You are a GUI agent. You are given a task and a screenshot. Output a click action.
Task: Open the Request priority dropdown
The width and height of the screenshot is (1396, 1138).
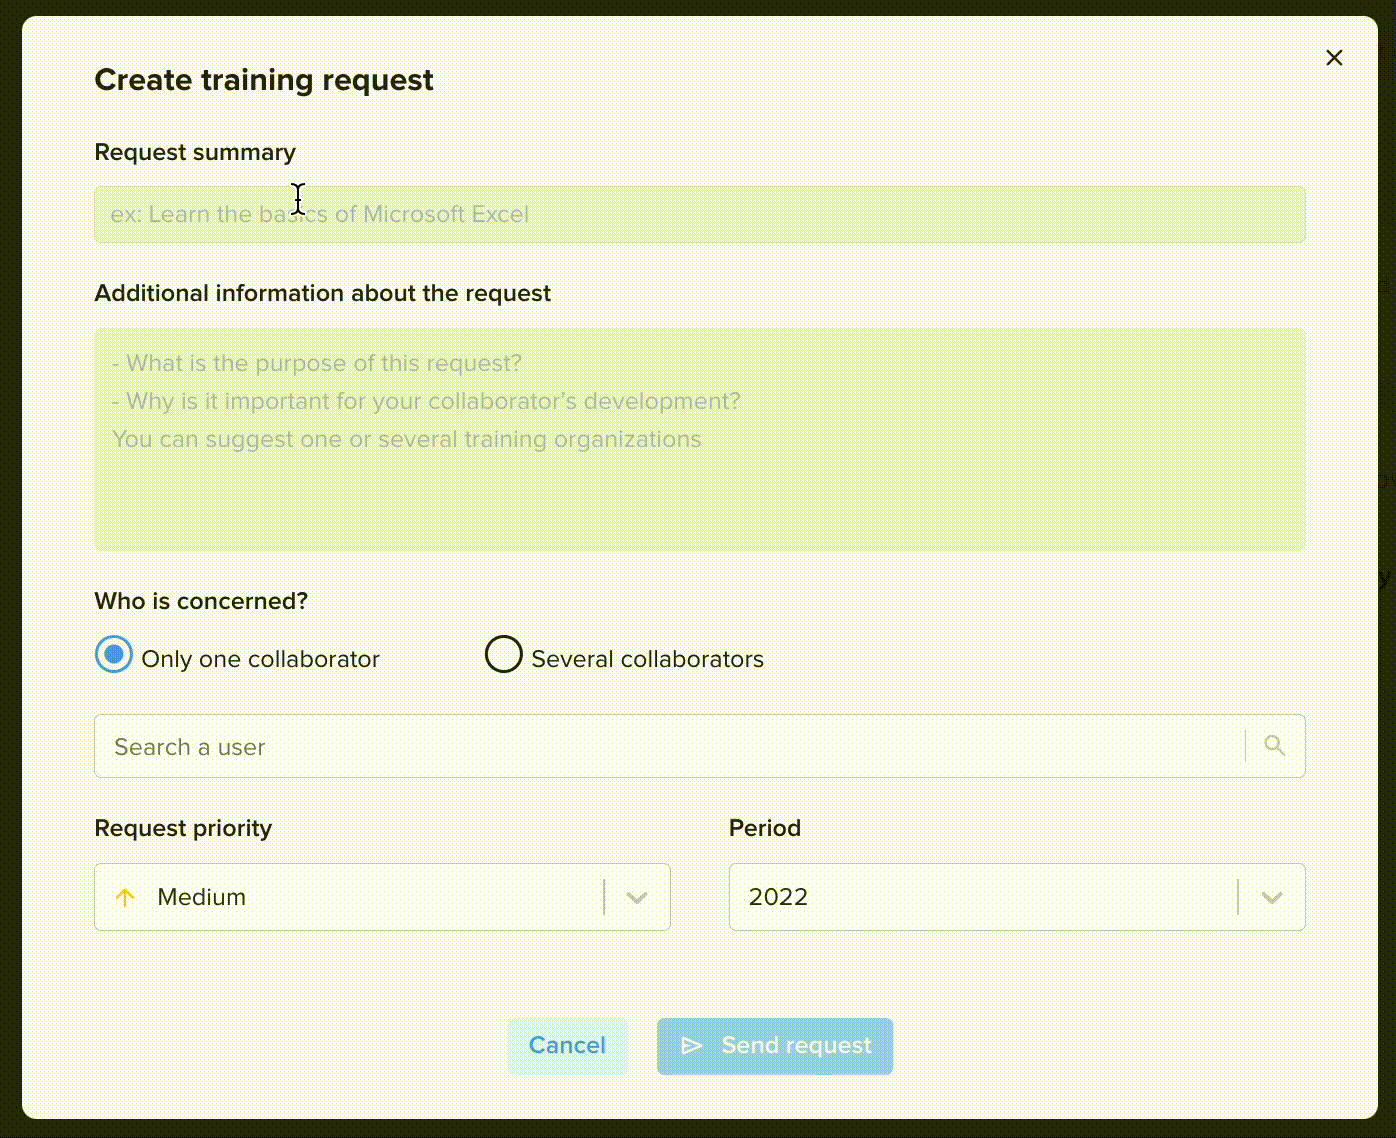pos(382,897)
